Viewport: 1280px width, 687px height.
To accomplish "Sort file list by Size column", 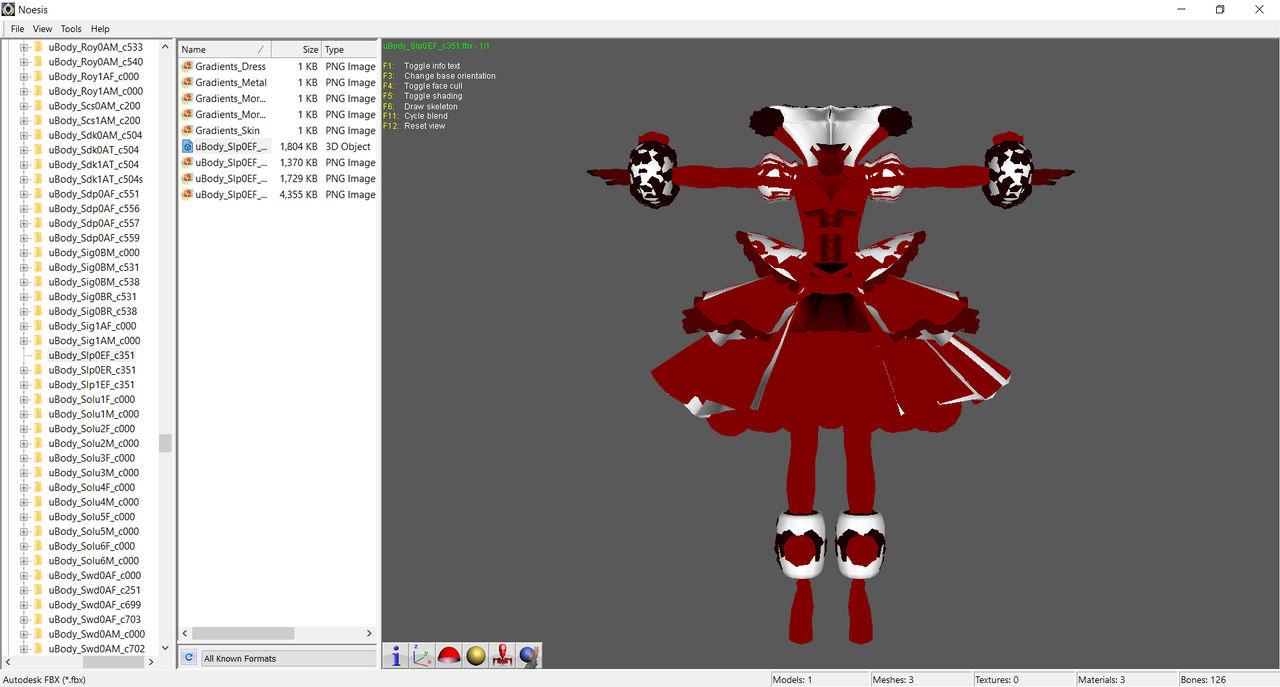I will (x=296, y=49).
